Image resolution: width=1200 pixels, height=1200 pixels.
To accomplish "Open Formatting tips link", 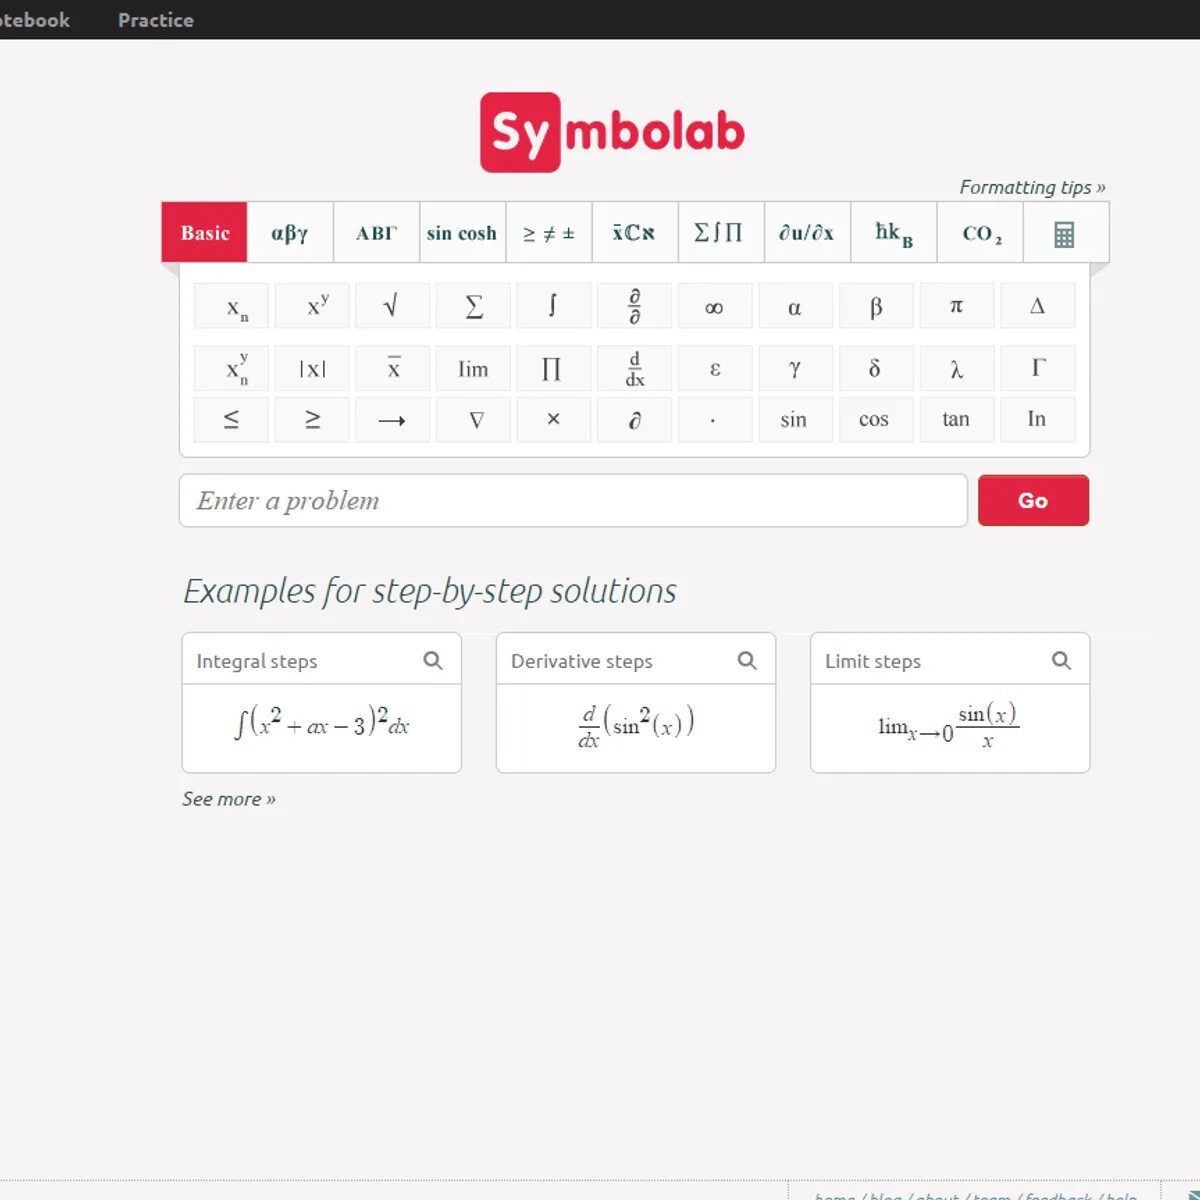I will [1032, 187].
